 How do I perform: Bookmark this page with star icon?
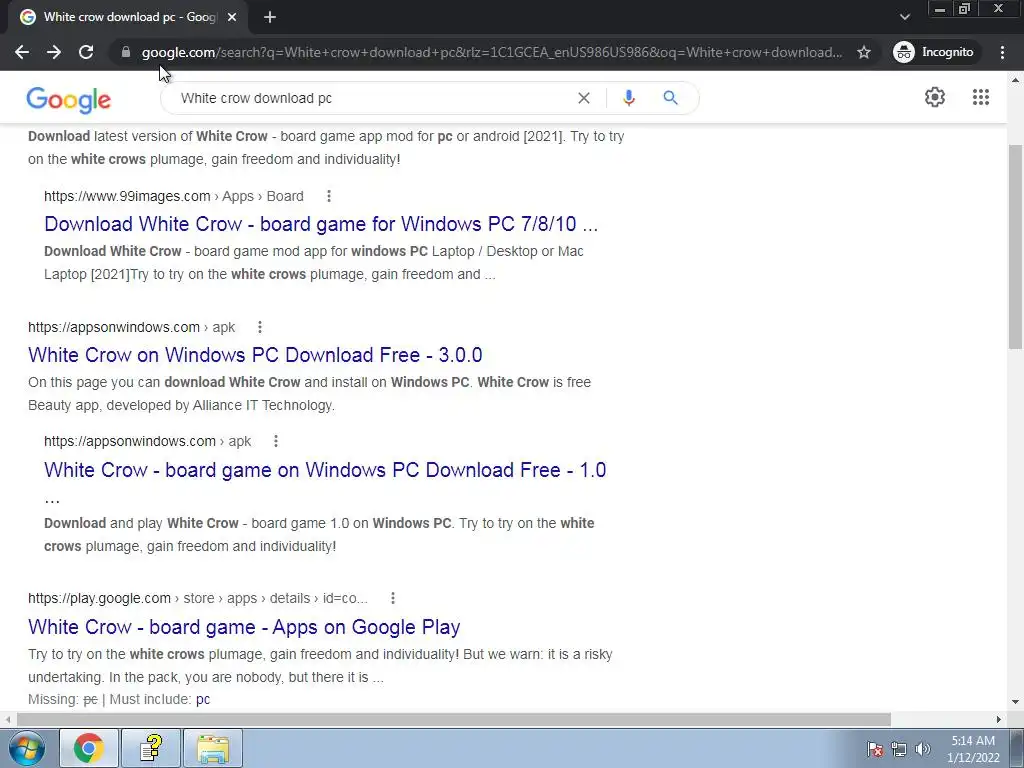point(863,52)
